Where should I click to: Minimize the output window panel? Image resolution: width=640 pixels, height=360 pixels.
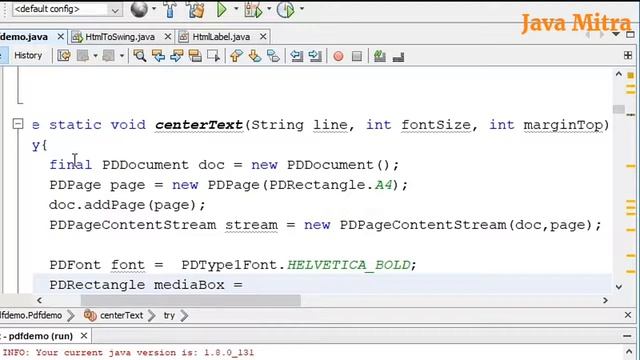[x=627, y=336]
